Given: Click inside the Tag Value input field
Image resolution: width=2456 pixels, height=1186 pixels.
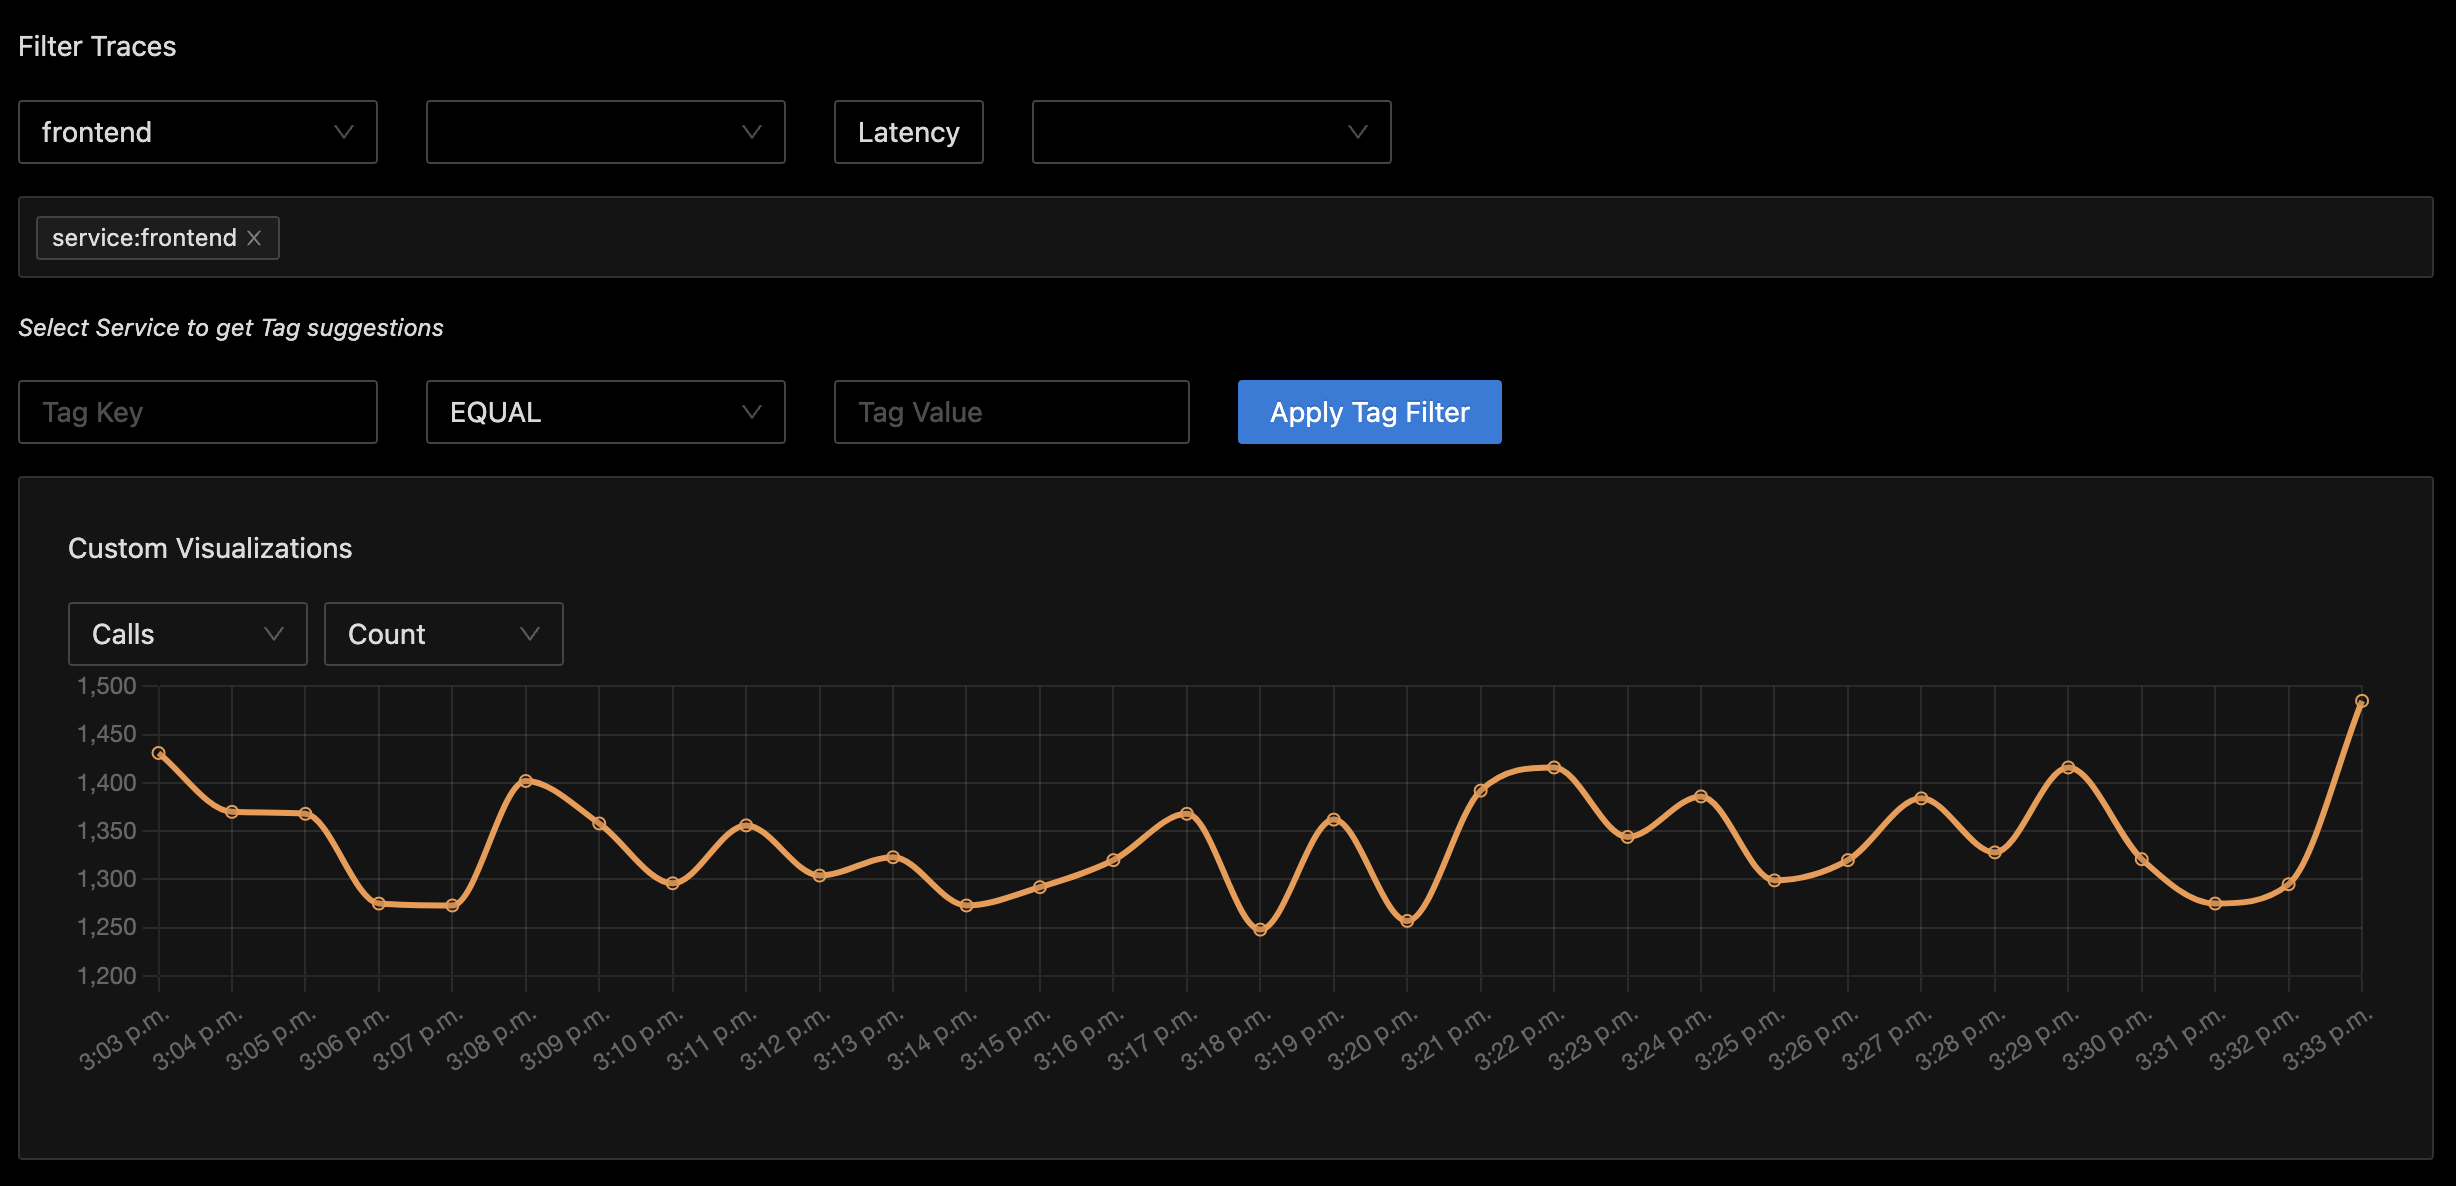Looking at the screenshot, I should coord(1011,412).
